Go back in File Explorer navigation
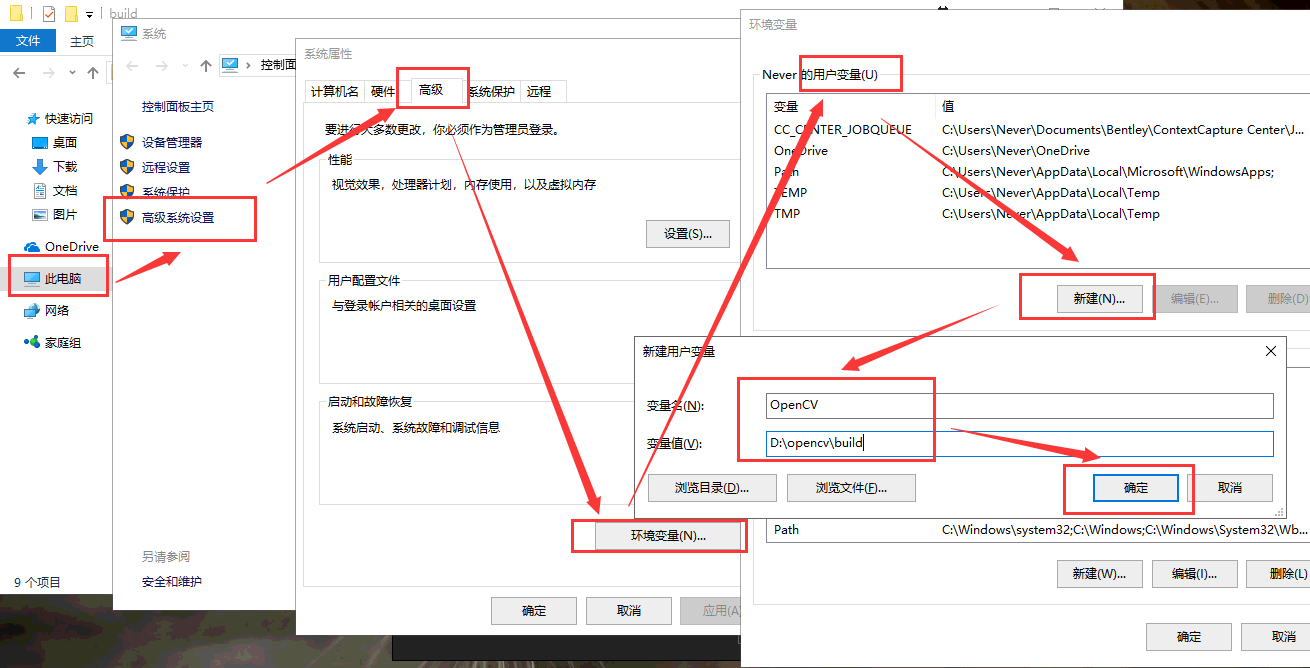 tap(20, 72)
